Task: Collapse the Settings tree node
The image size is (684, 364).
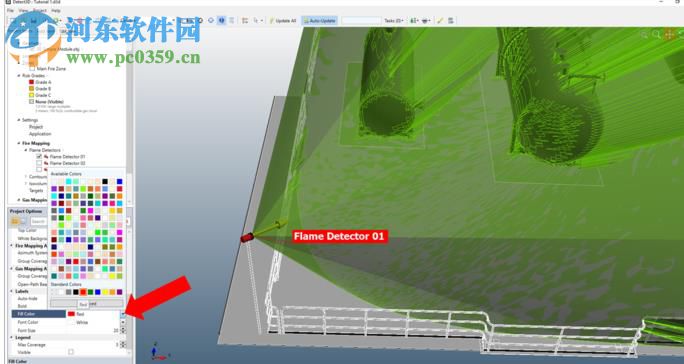Action: tap(19, 120)
